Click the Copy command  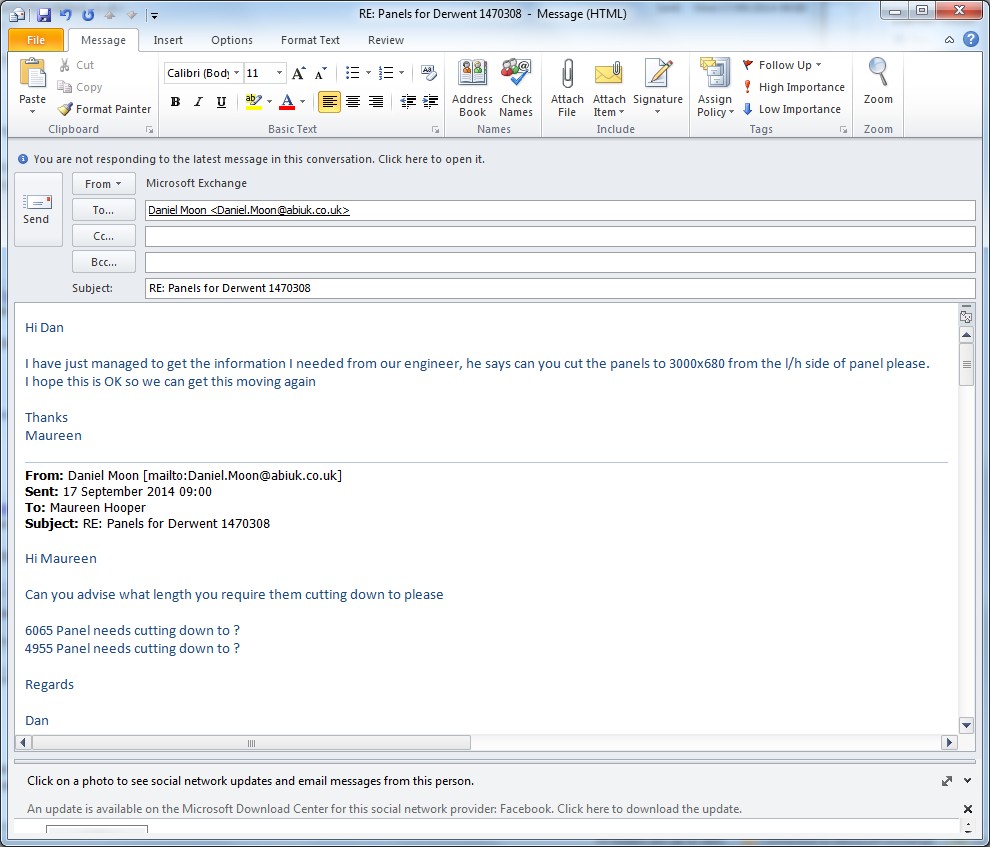[80, 87]
